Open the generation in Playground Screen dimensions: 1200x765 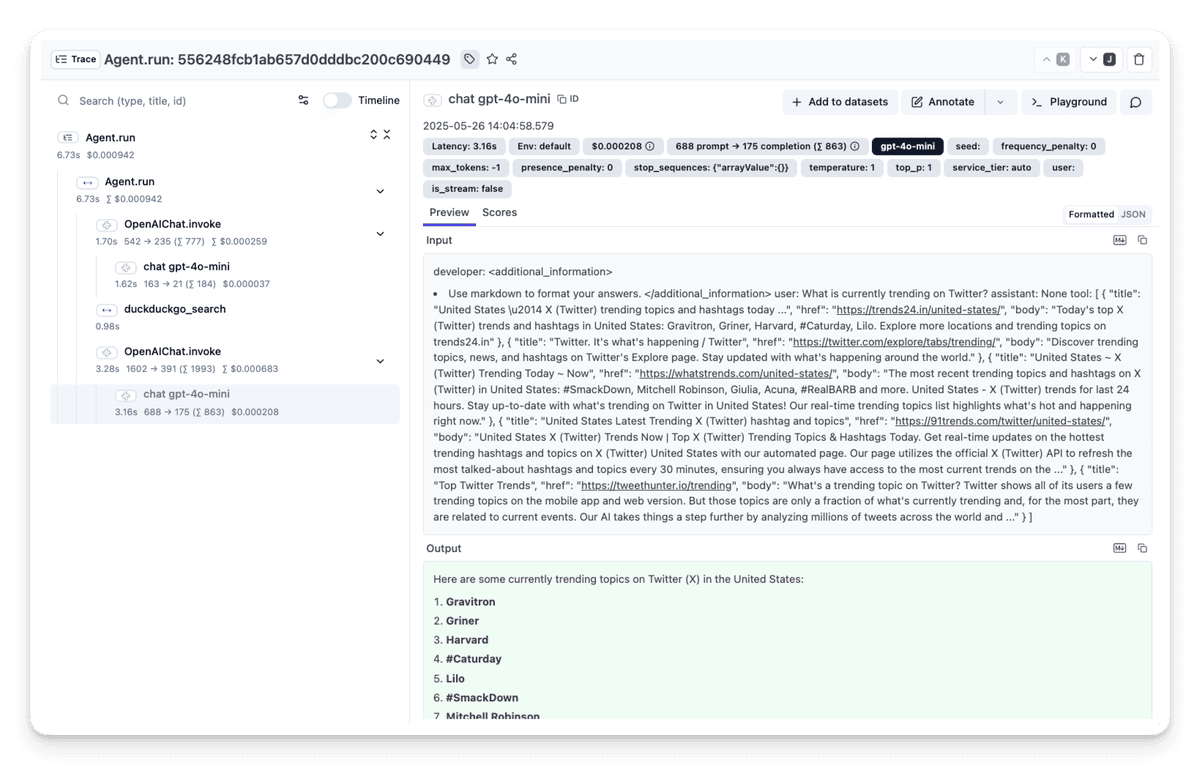(1068, 102)
